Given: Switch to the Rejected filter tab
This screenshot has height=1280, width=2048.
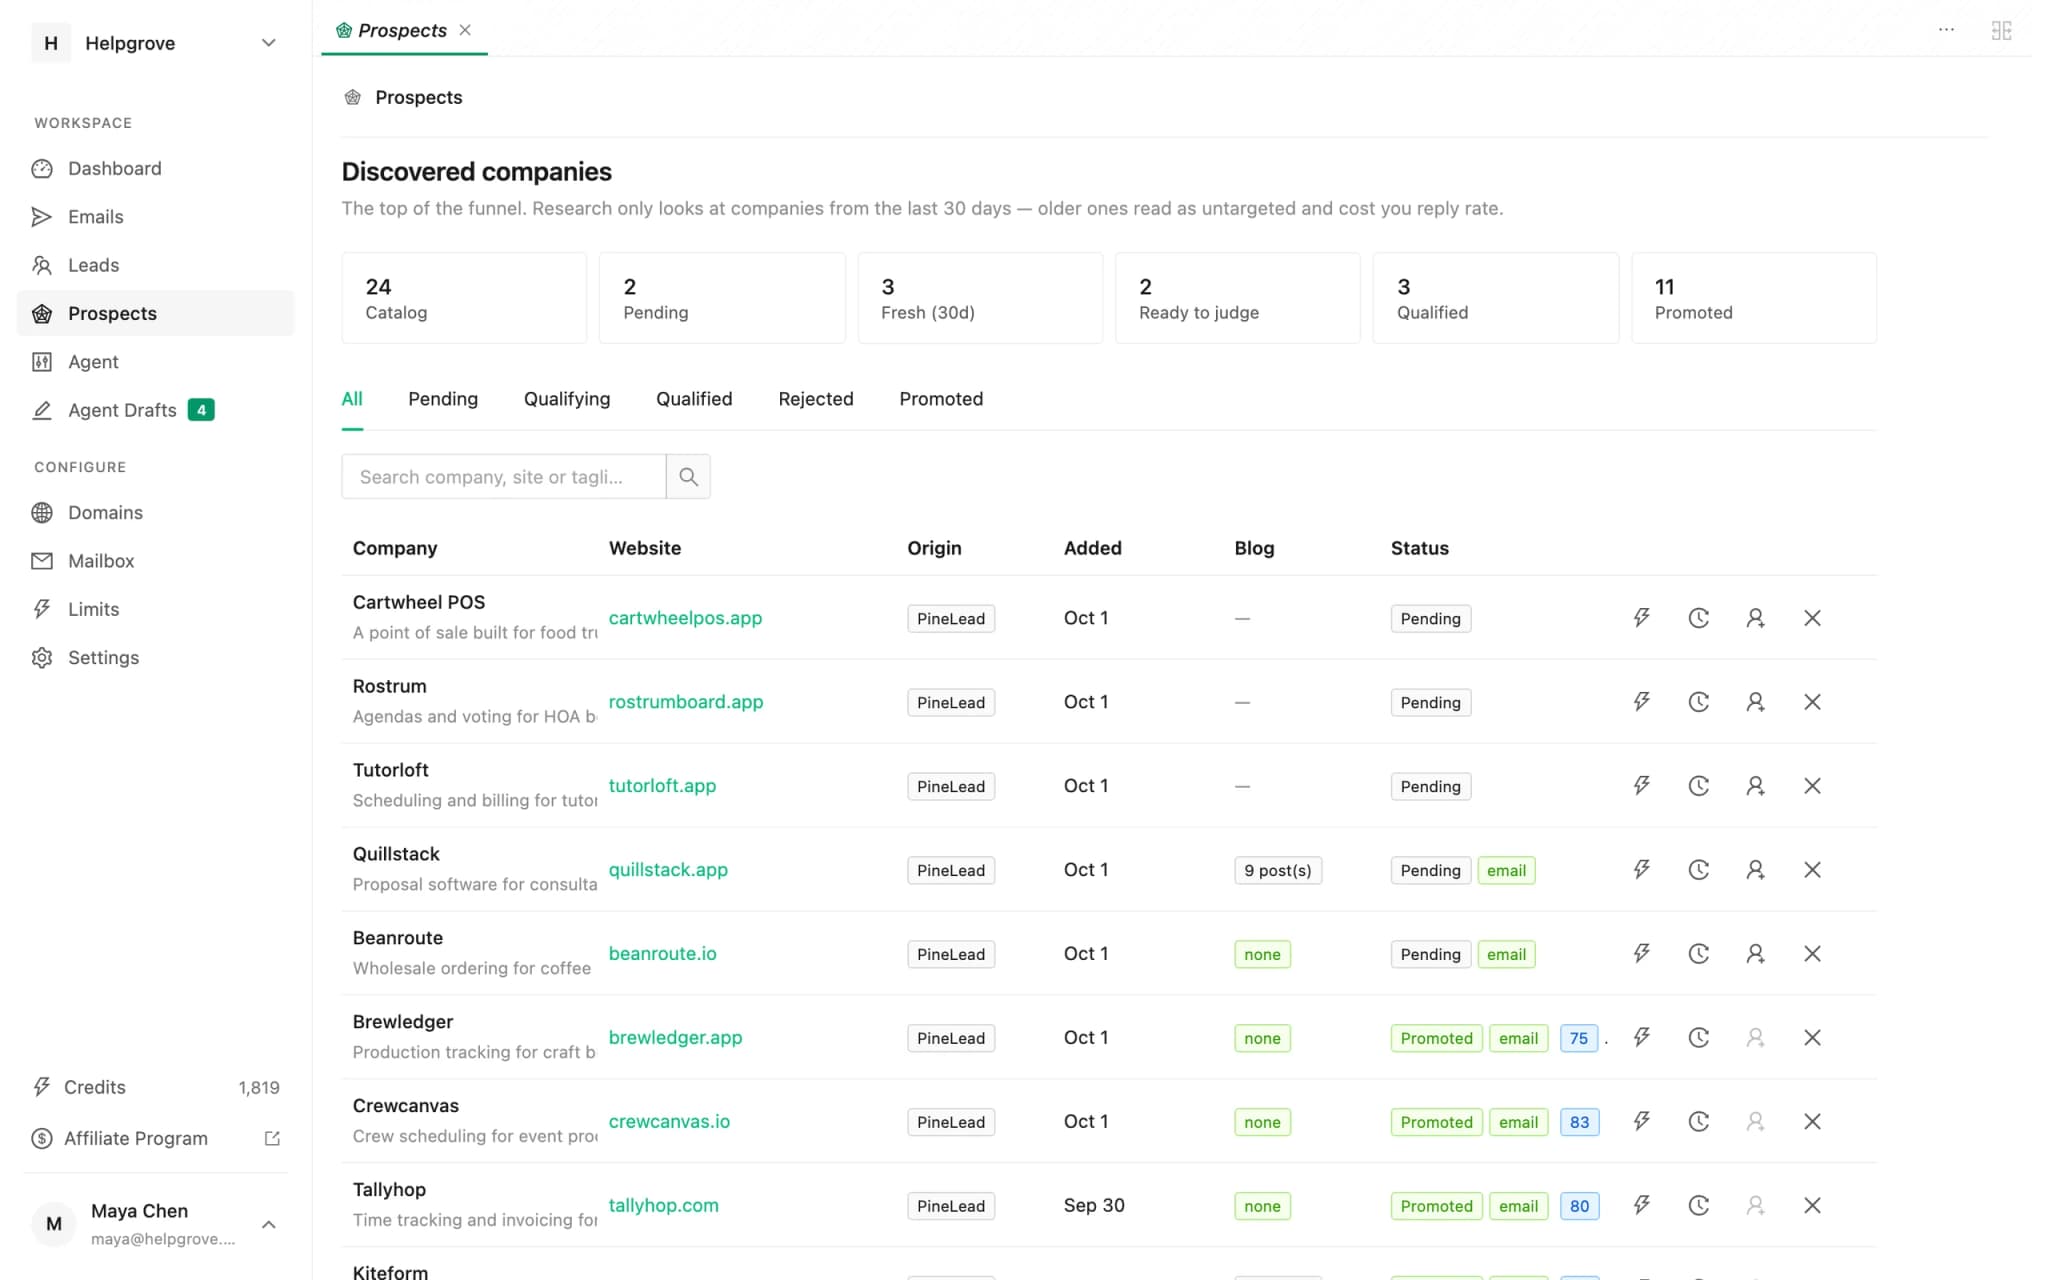Looking at the screenshot, I should [x=816, y=399].
